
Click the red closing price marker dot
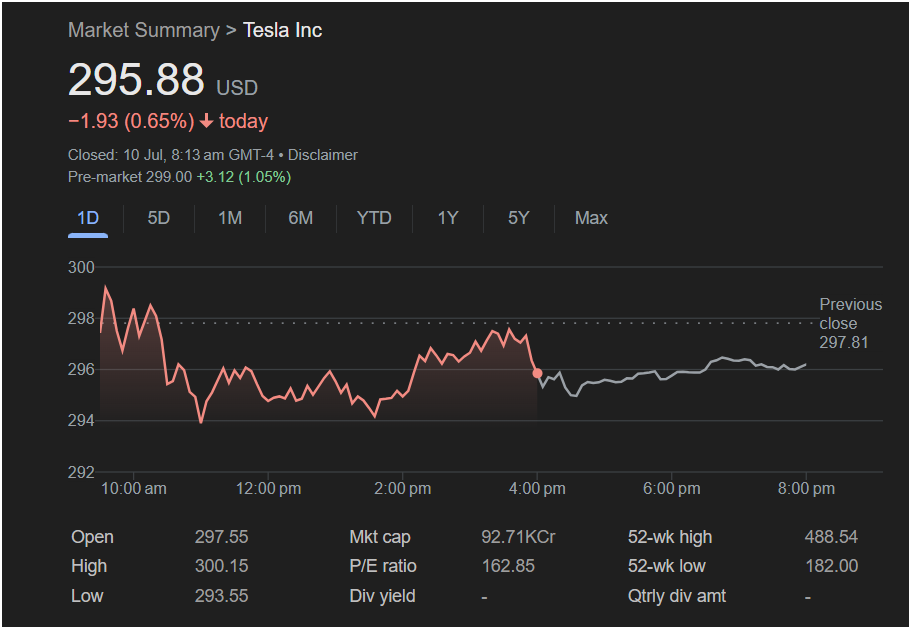tap(537, 373)
